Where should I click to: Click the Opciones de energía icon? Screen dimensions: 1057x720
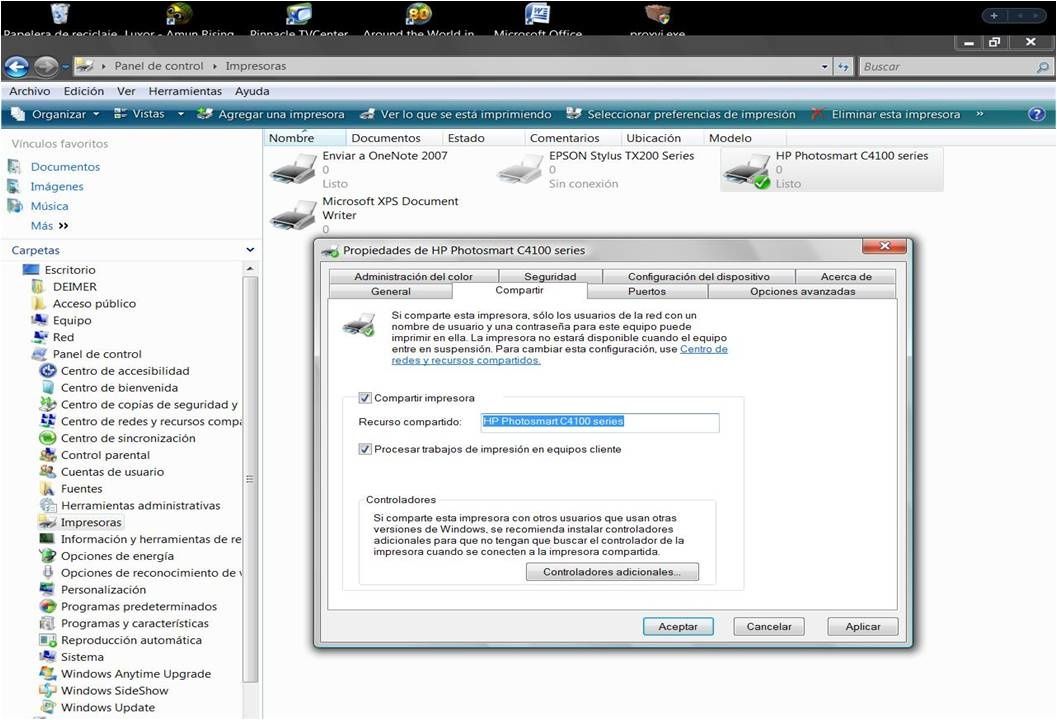(x=48, y=556)
